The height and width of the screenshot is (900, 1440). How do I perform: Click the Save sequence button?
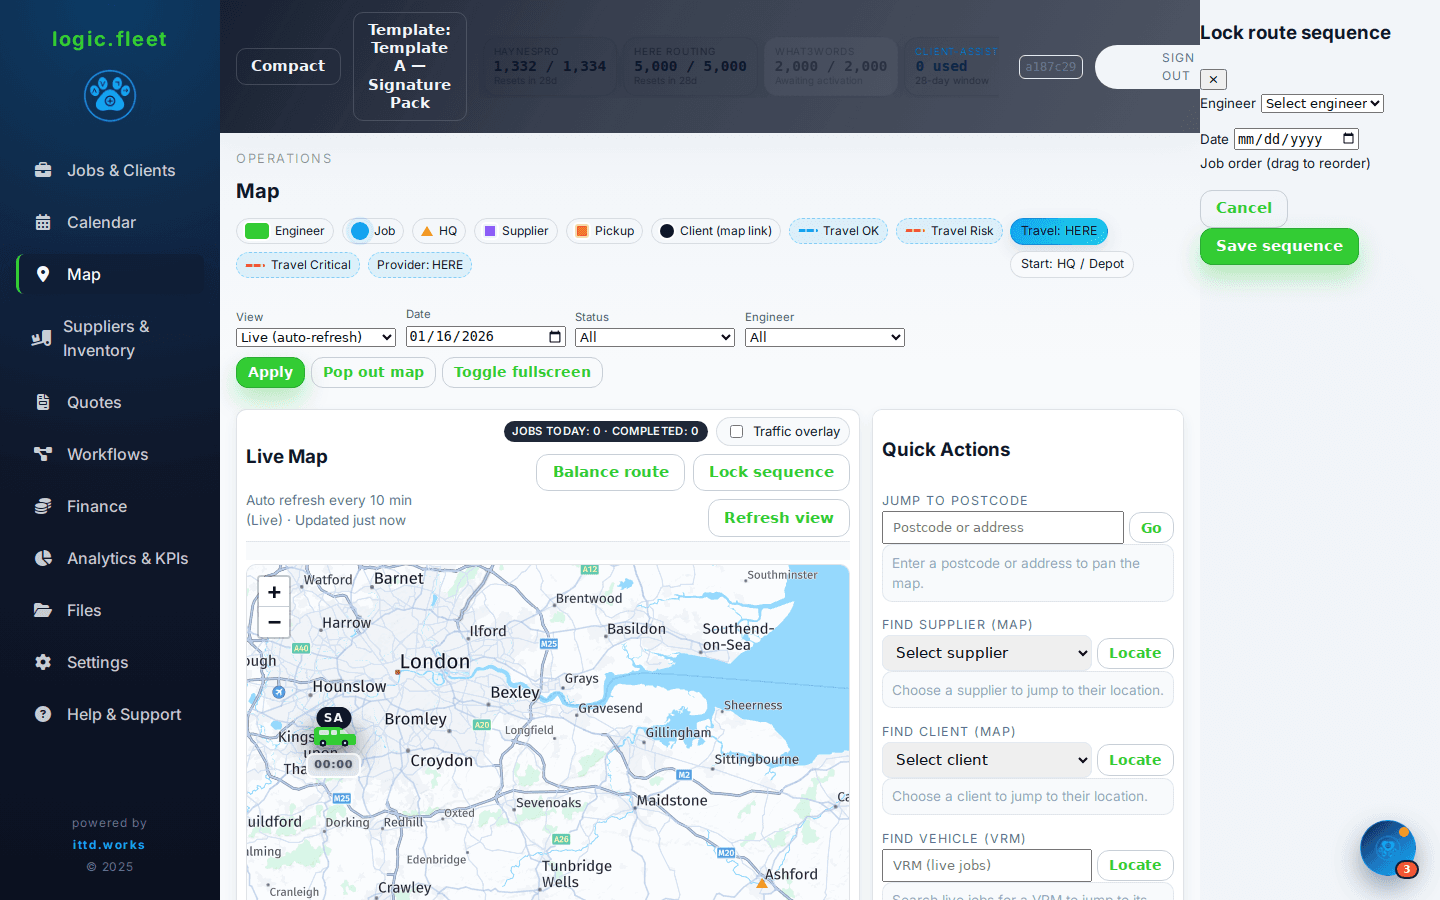click(1279, 246)
